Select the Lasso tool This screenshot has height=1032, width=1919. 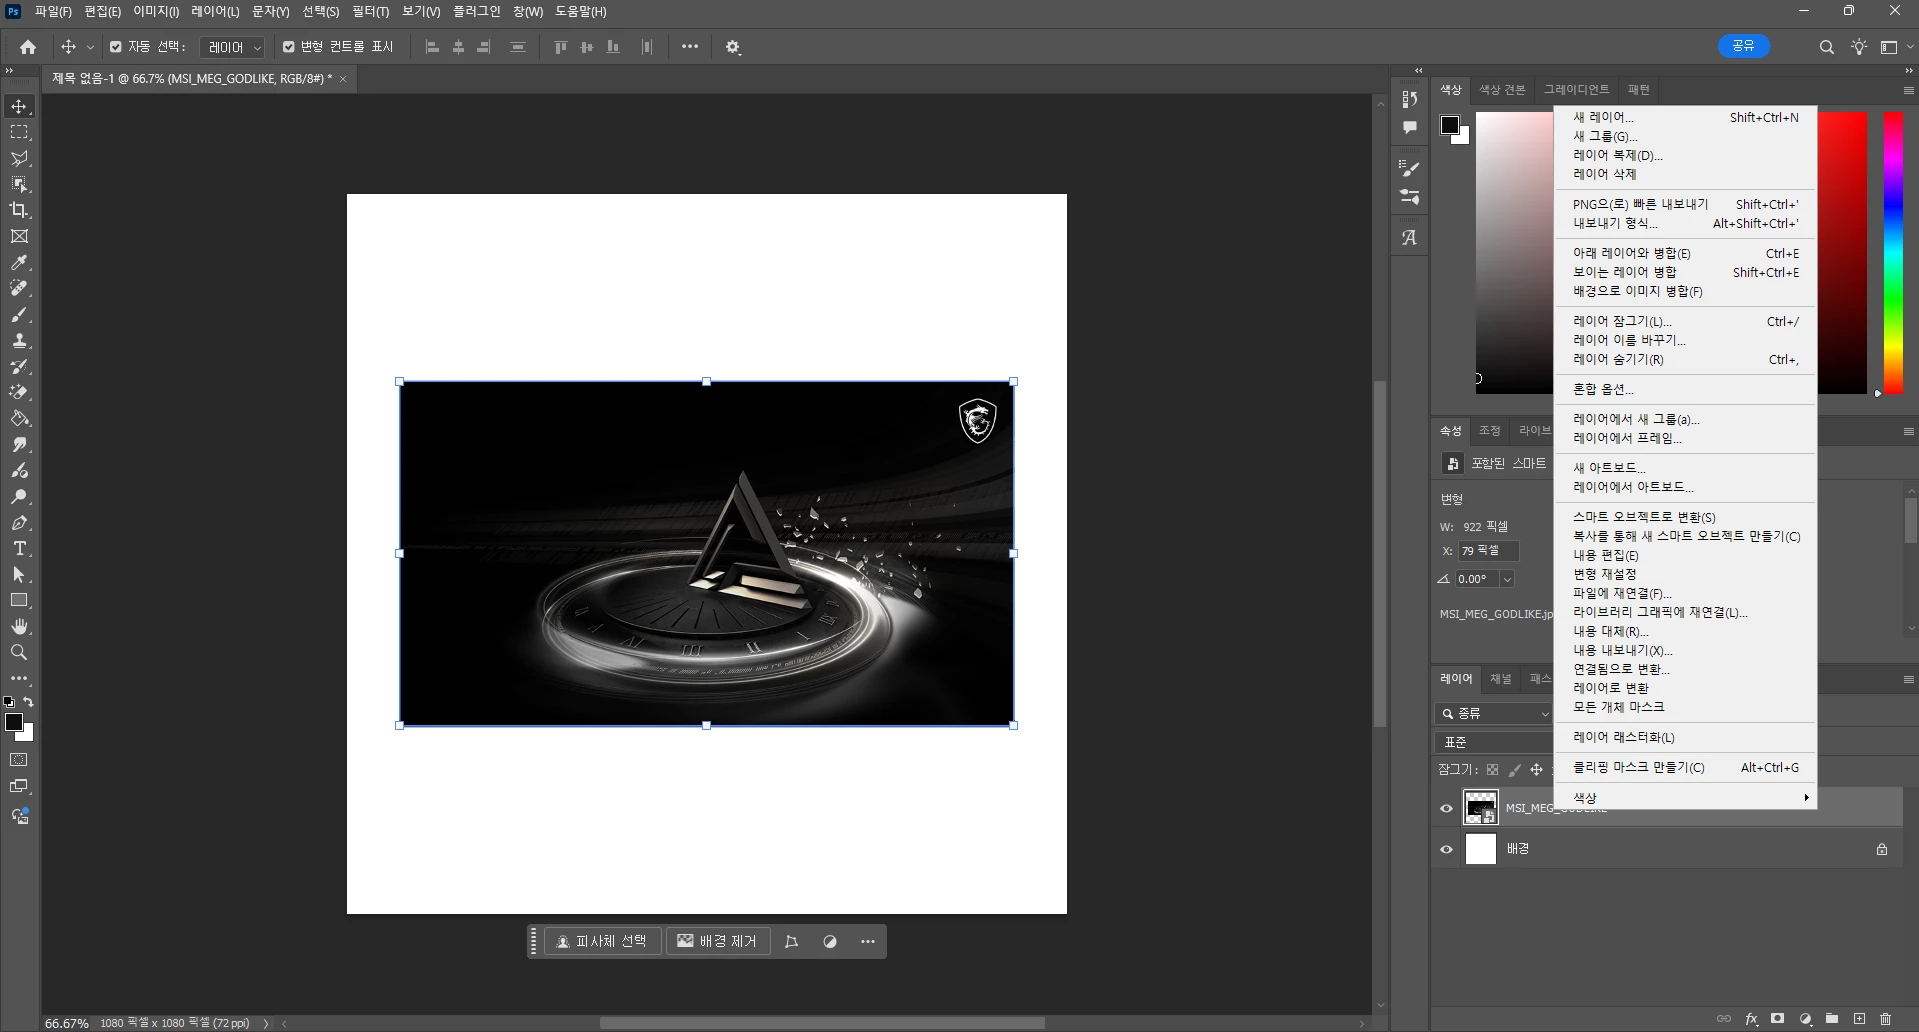19,158
